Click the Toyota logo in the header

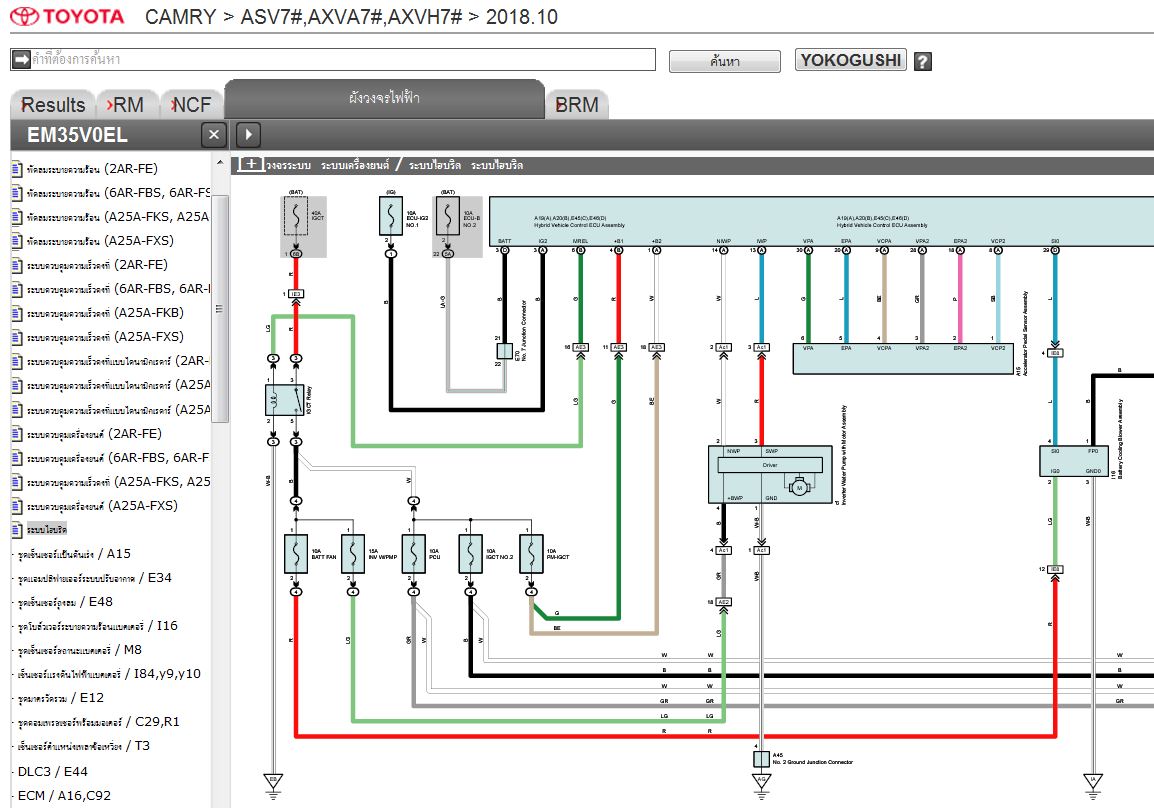click(x=68, y=17)
